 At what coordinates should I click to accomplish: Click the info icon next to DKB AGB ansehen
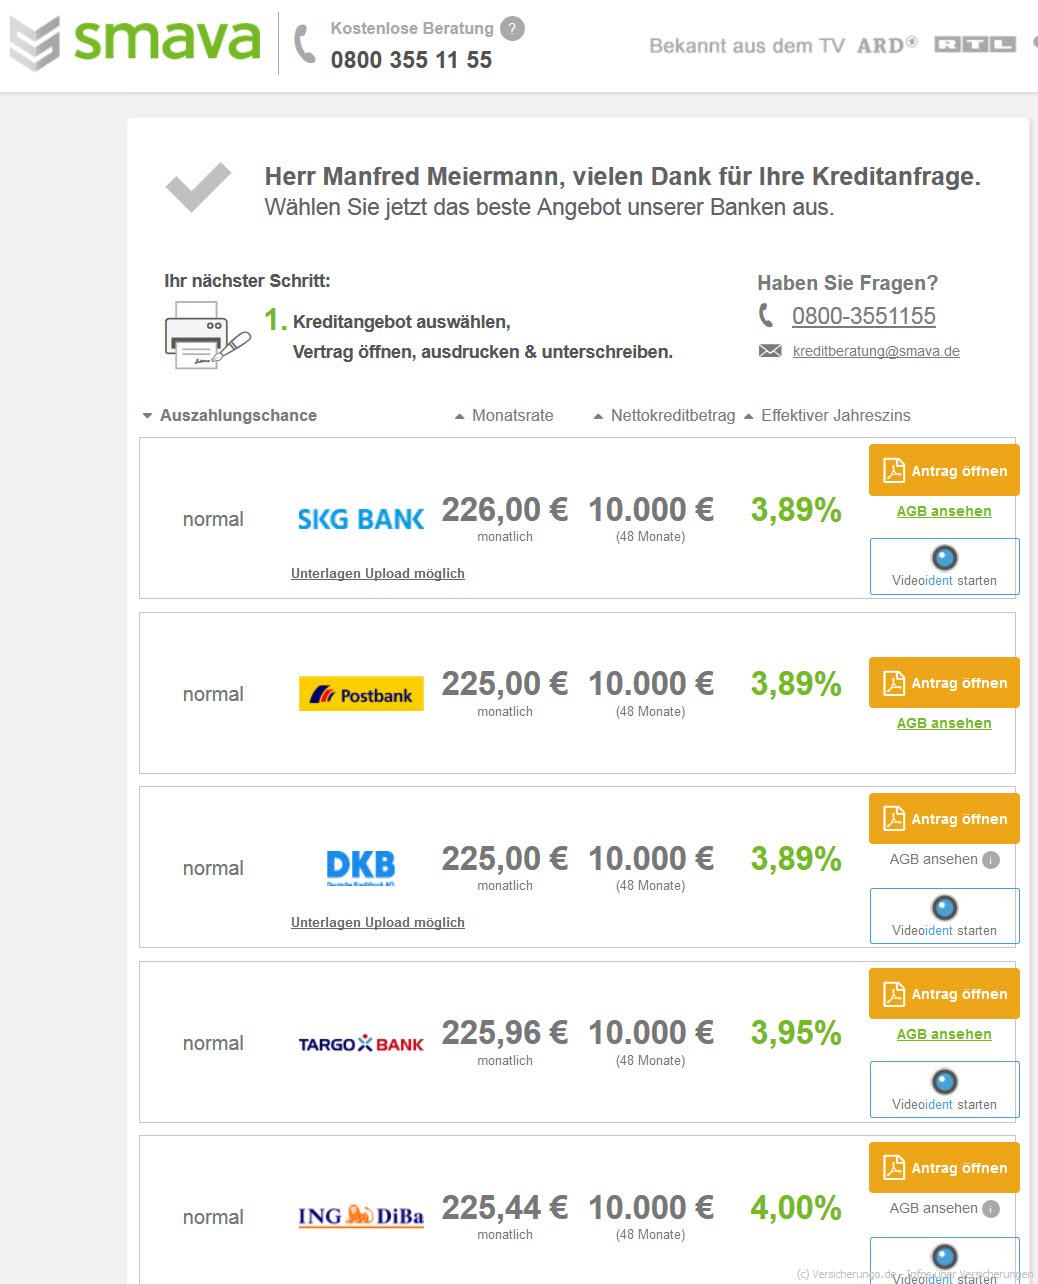(x=991, y=860)
